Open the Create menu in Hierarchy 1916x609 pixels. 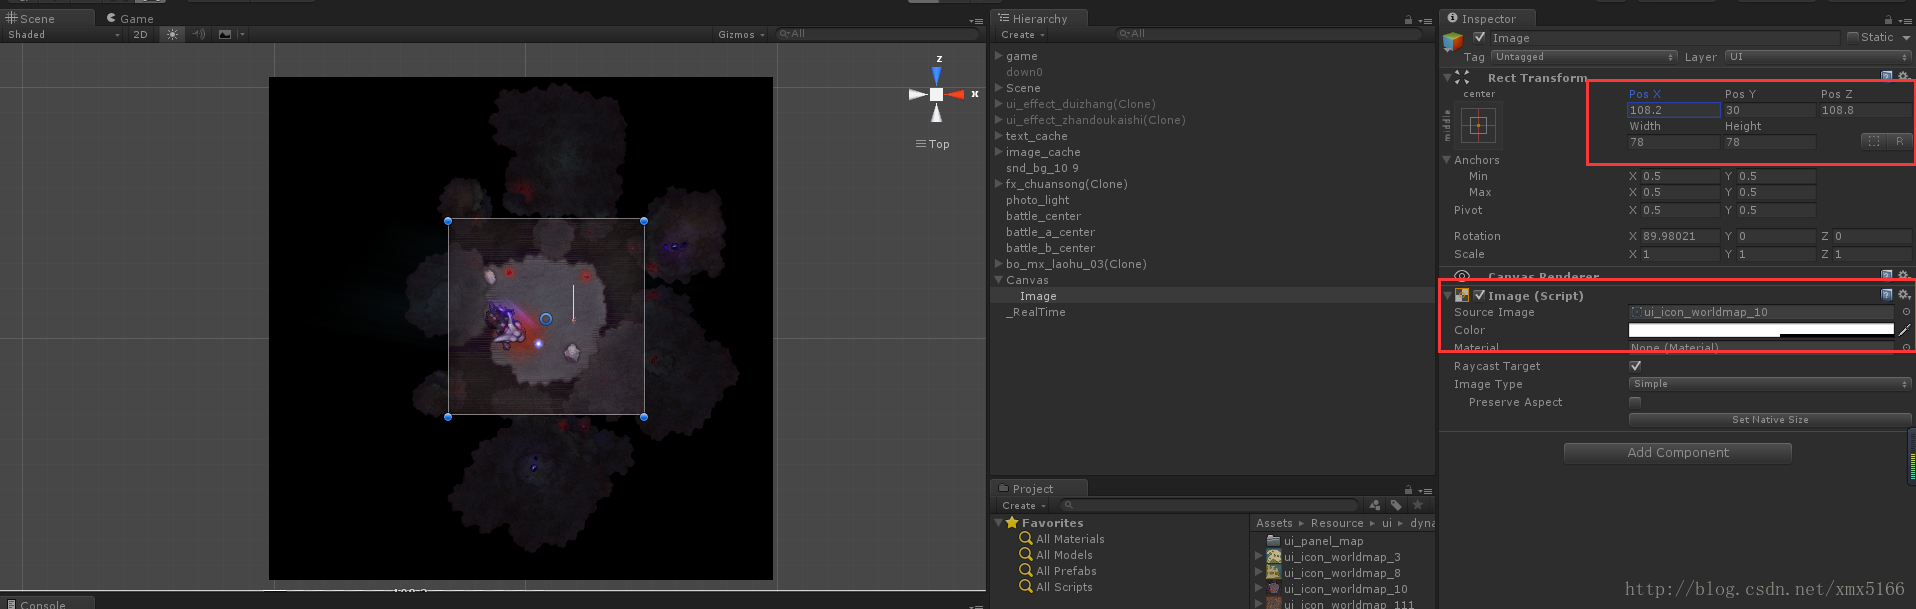[x=1023, y=34]
